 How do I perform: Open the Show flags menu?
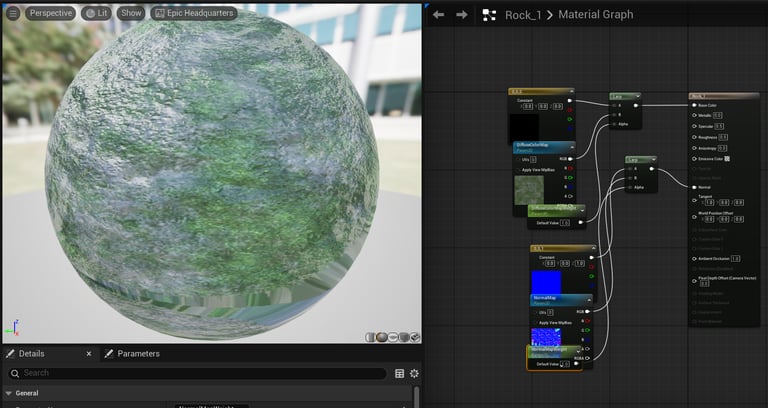point(131,13)
